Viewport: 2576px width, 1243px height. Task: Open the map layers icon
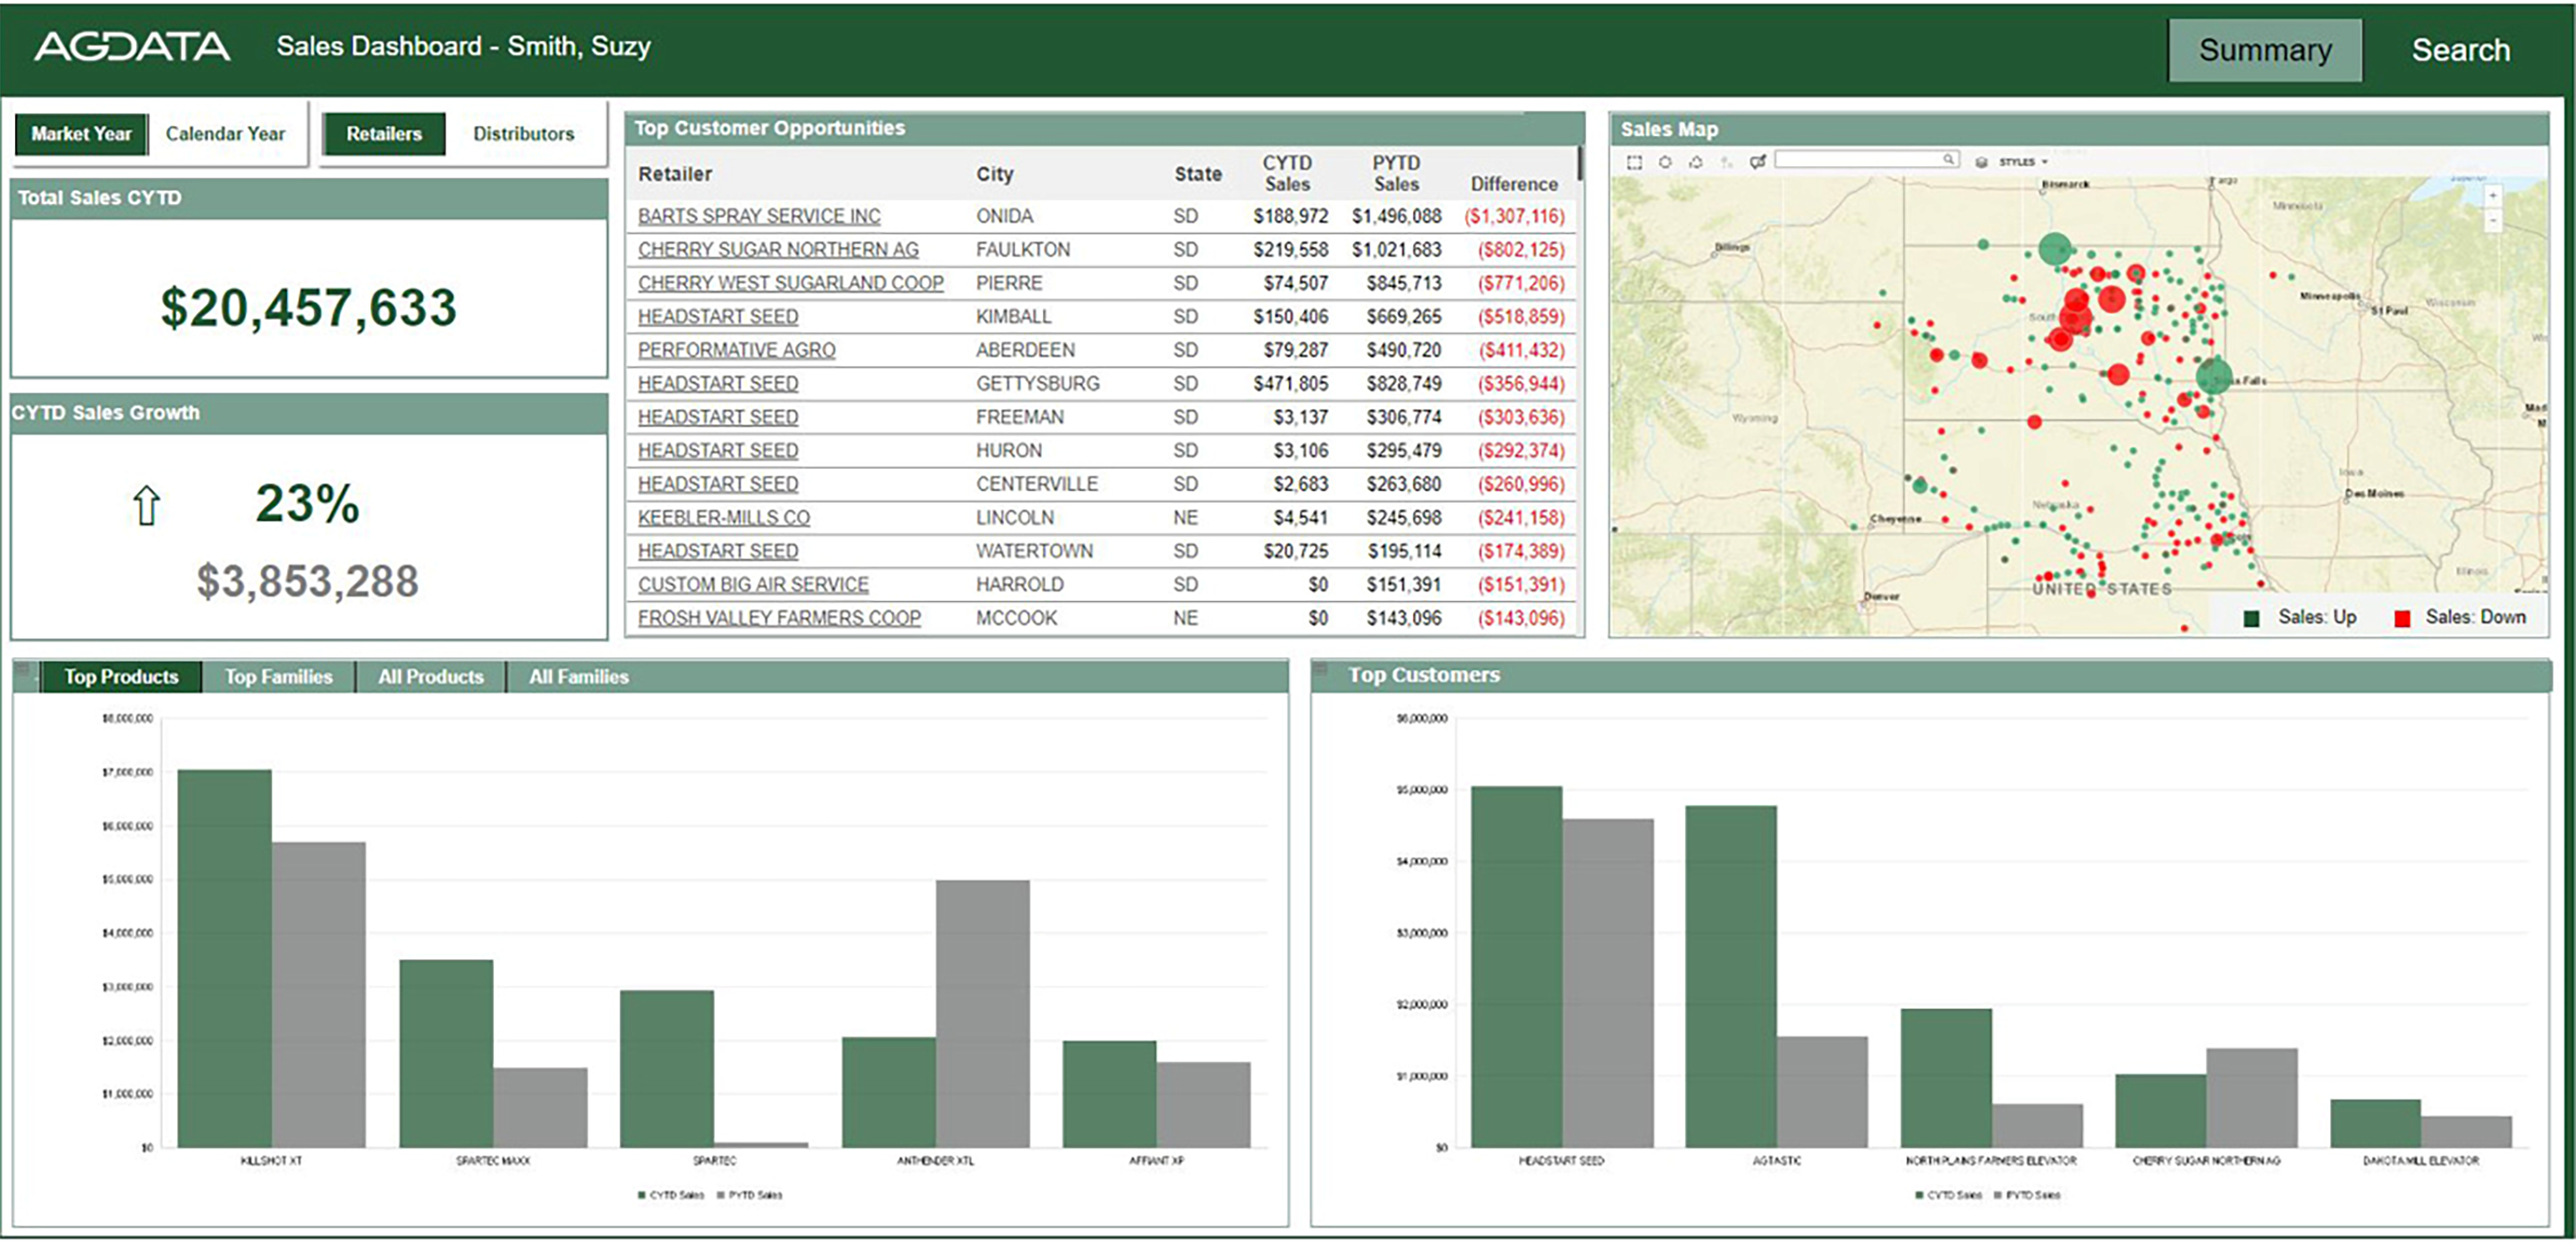tap(1981, 162)
